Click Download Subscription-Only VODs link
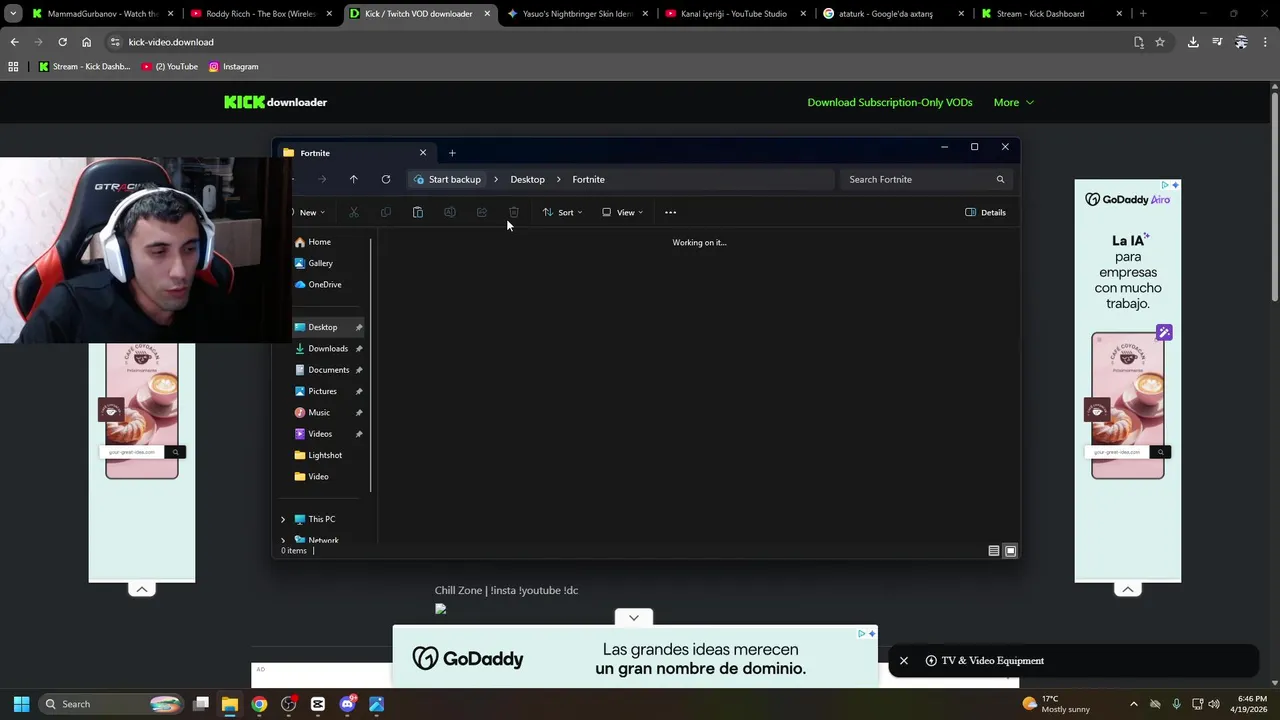This screenshot has width=1280, height=720. [x=890, y=102]
